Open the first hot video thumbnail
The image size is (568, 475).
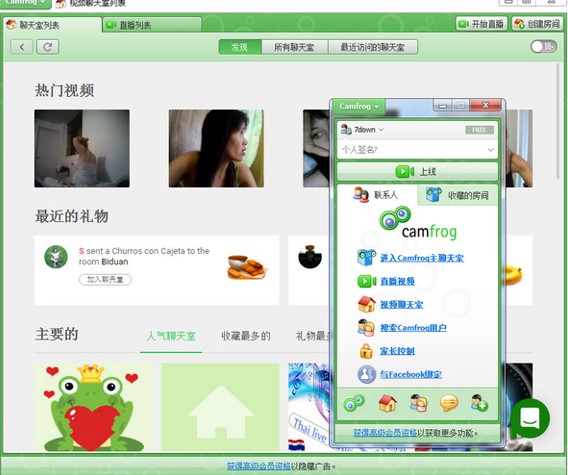(x=82, y=148)
